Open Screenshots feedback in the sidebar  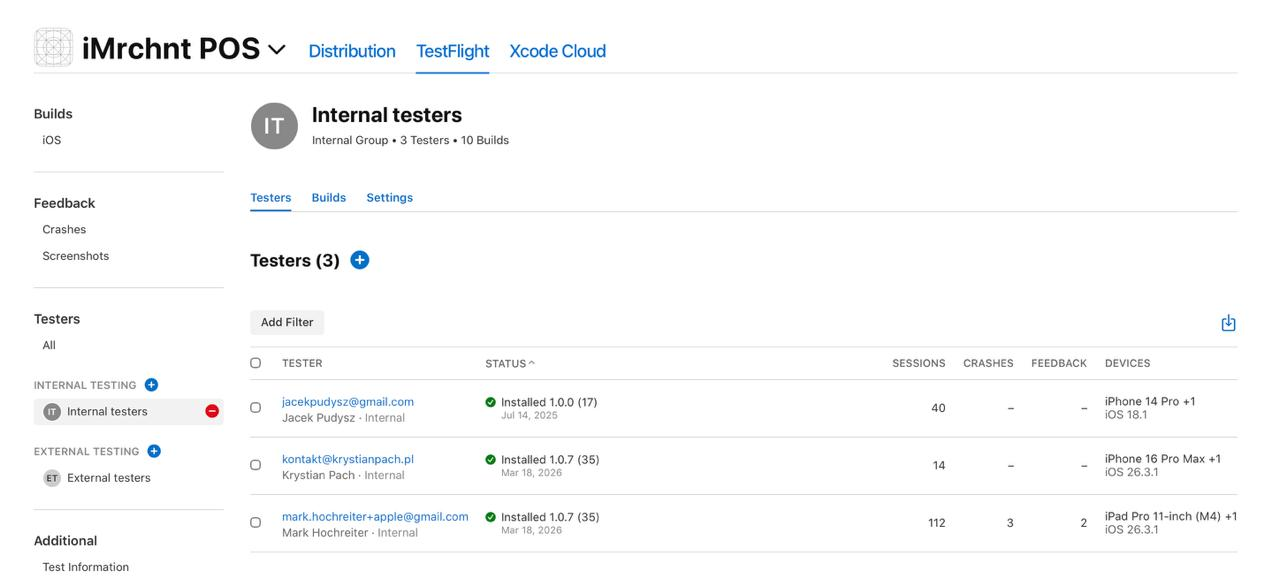click(76, 256)
